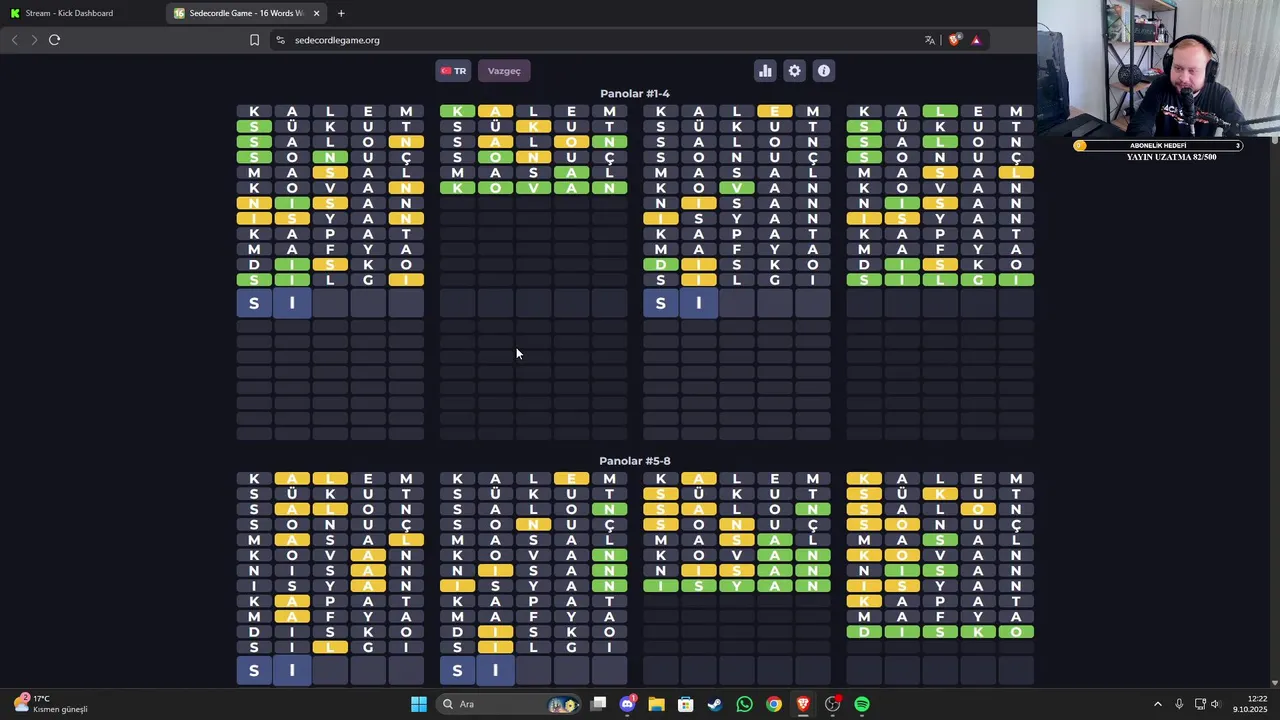Open the statistics bar chart icon
This screenshot has width=1280, height=720.
(x=765, y=71)
